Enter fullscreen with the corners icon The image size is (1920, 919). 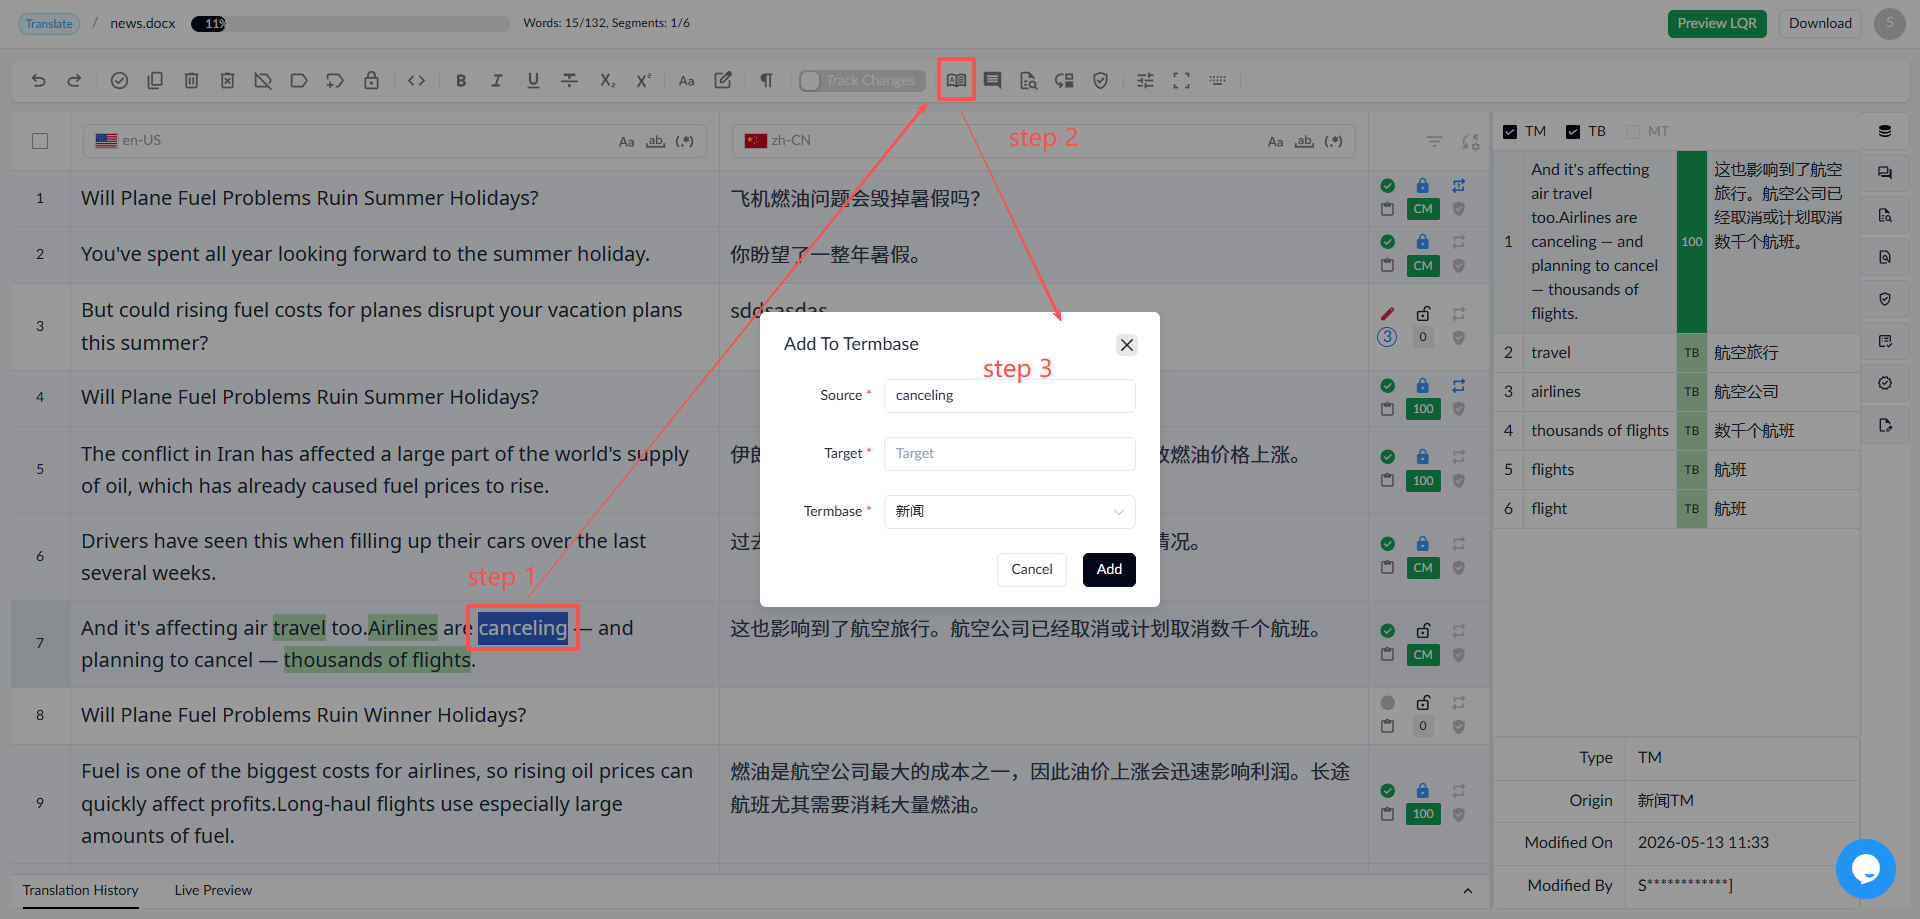point(1181,80)
